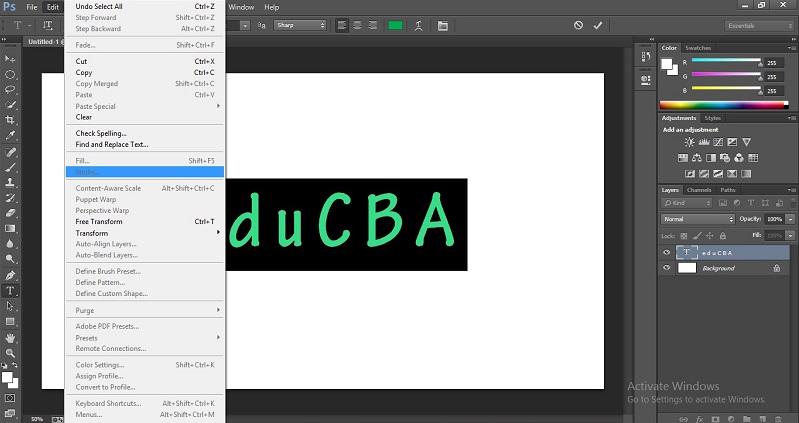
Task: Open the Essentials workspace dropdown
Action: [x=759, y=25]
